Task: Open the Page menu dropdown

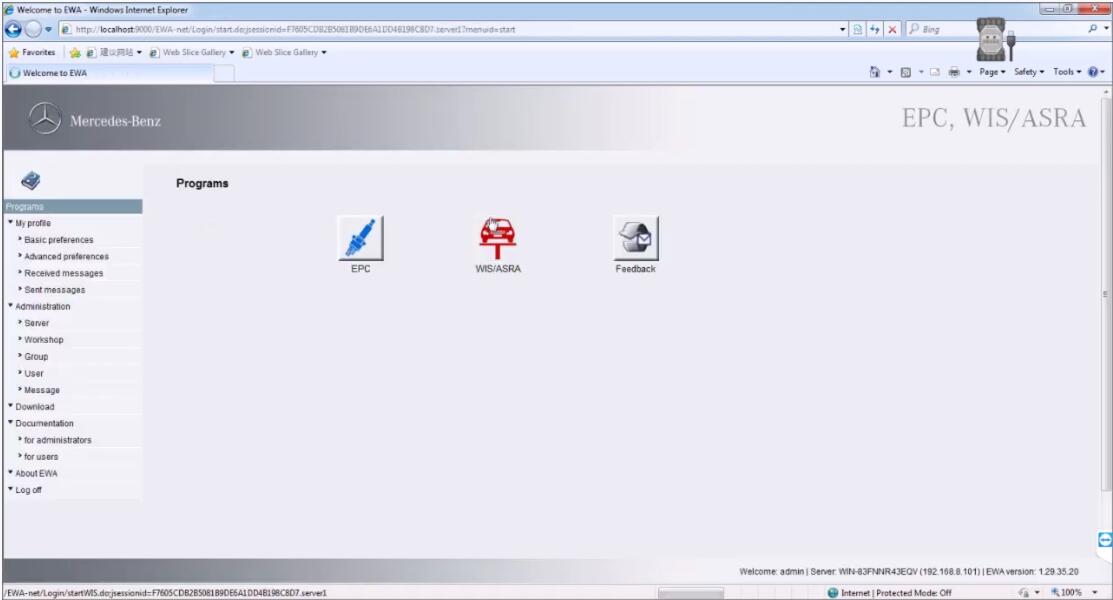Action: click(x=992, y=72)
